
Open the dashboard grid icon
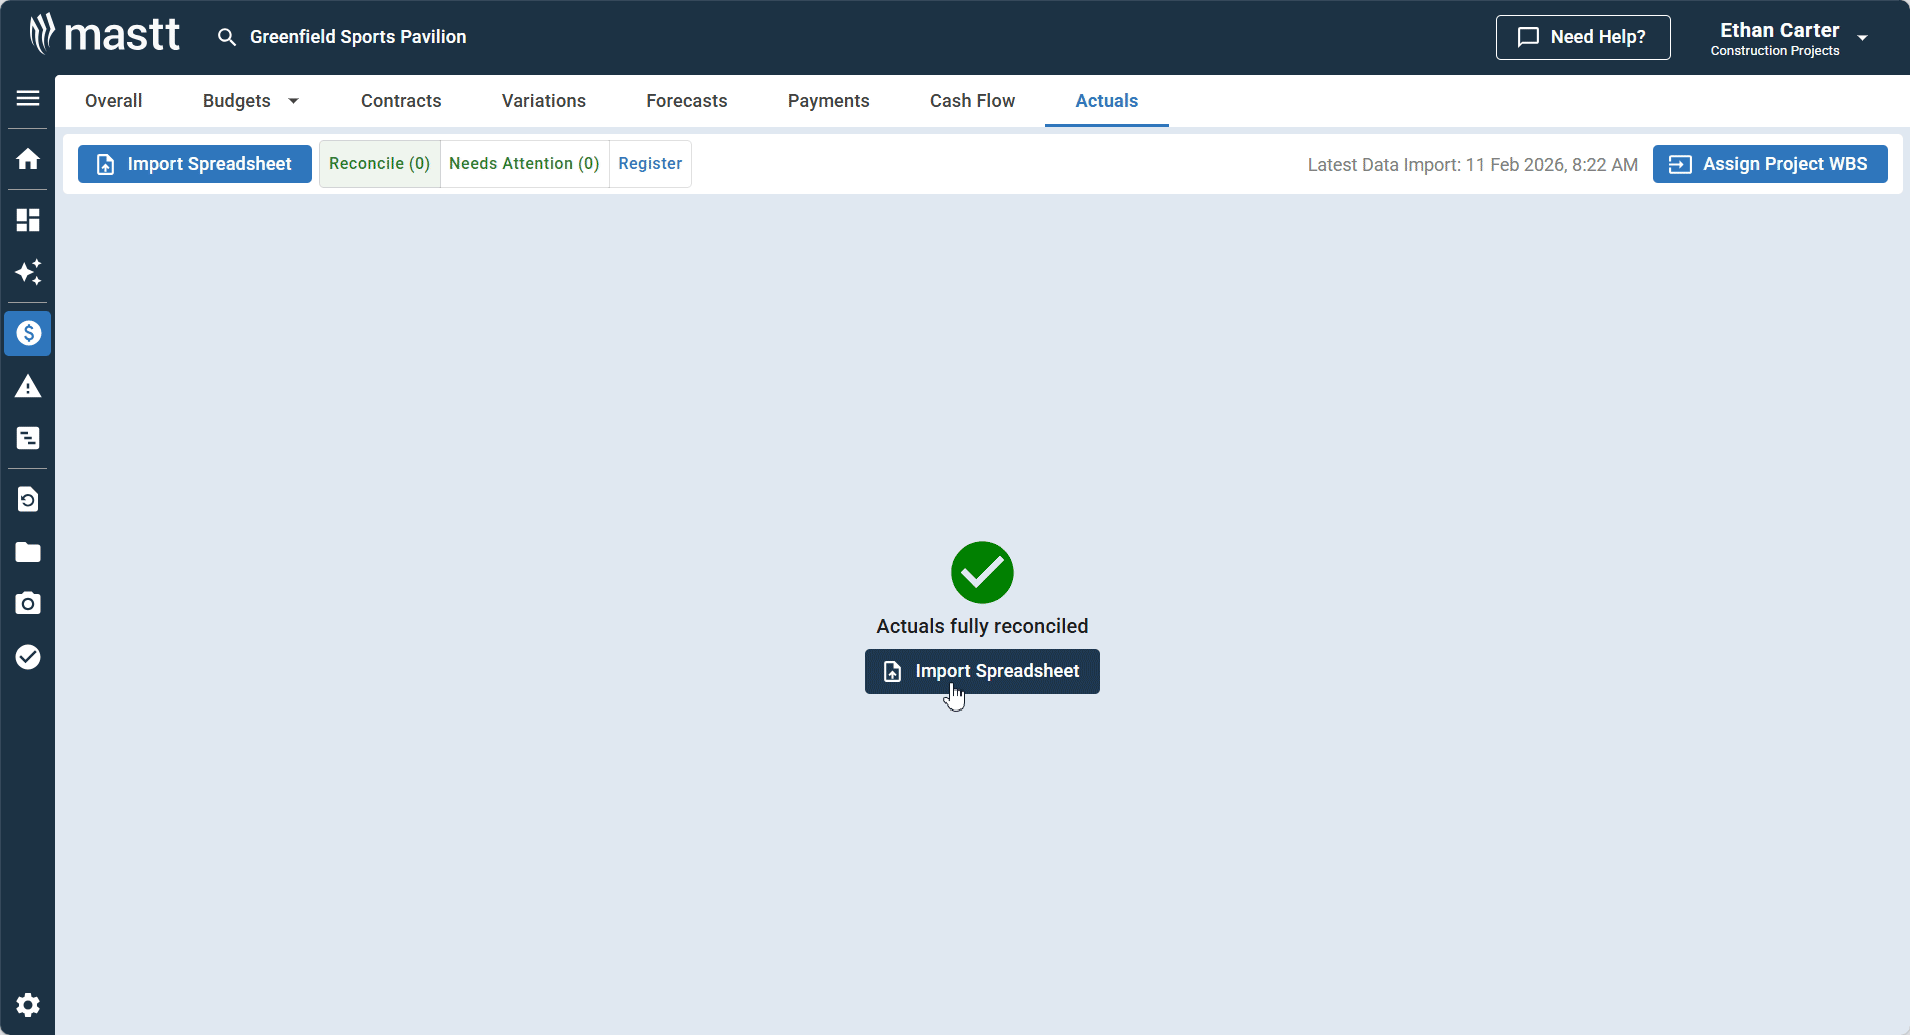coord(28,220)
